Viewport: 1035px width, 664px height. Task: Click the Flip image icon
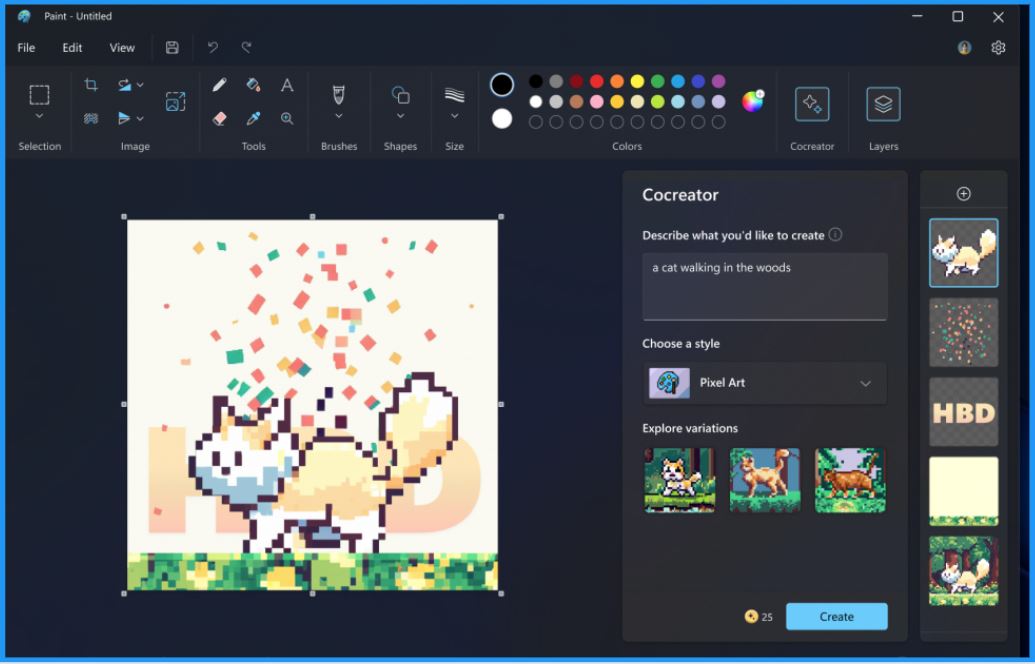[x=124, y=119]
